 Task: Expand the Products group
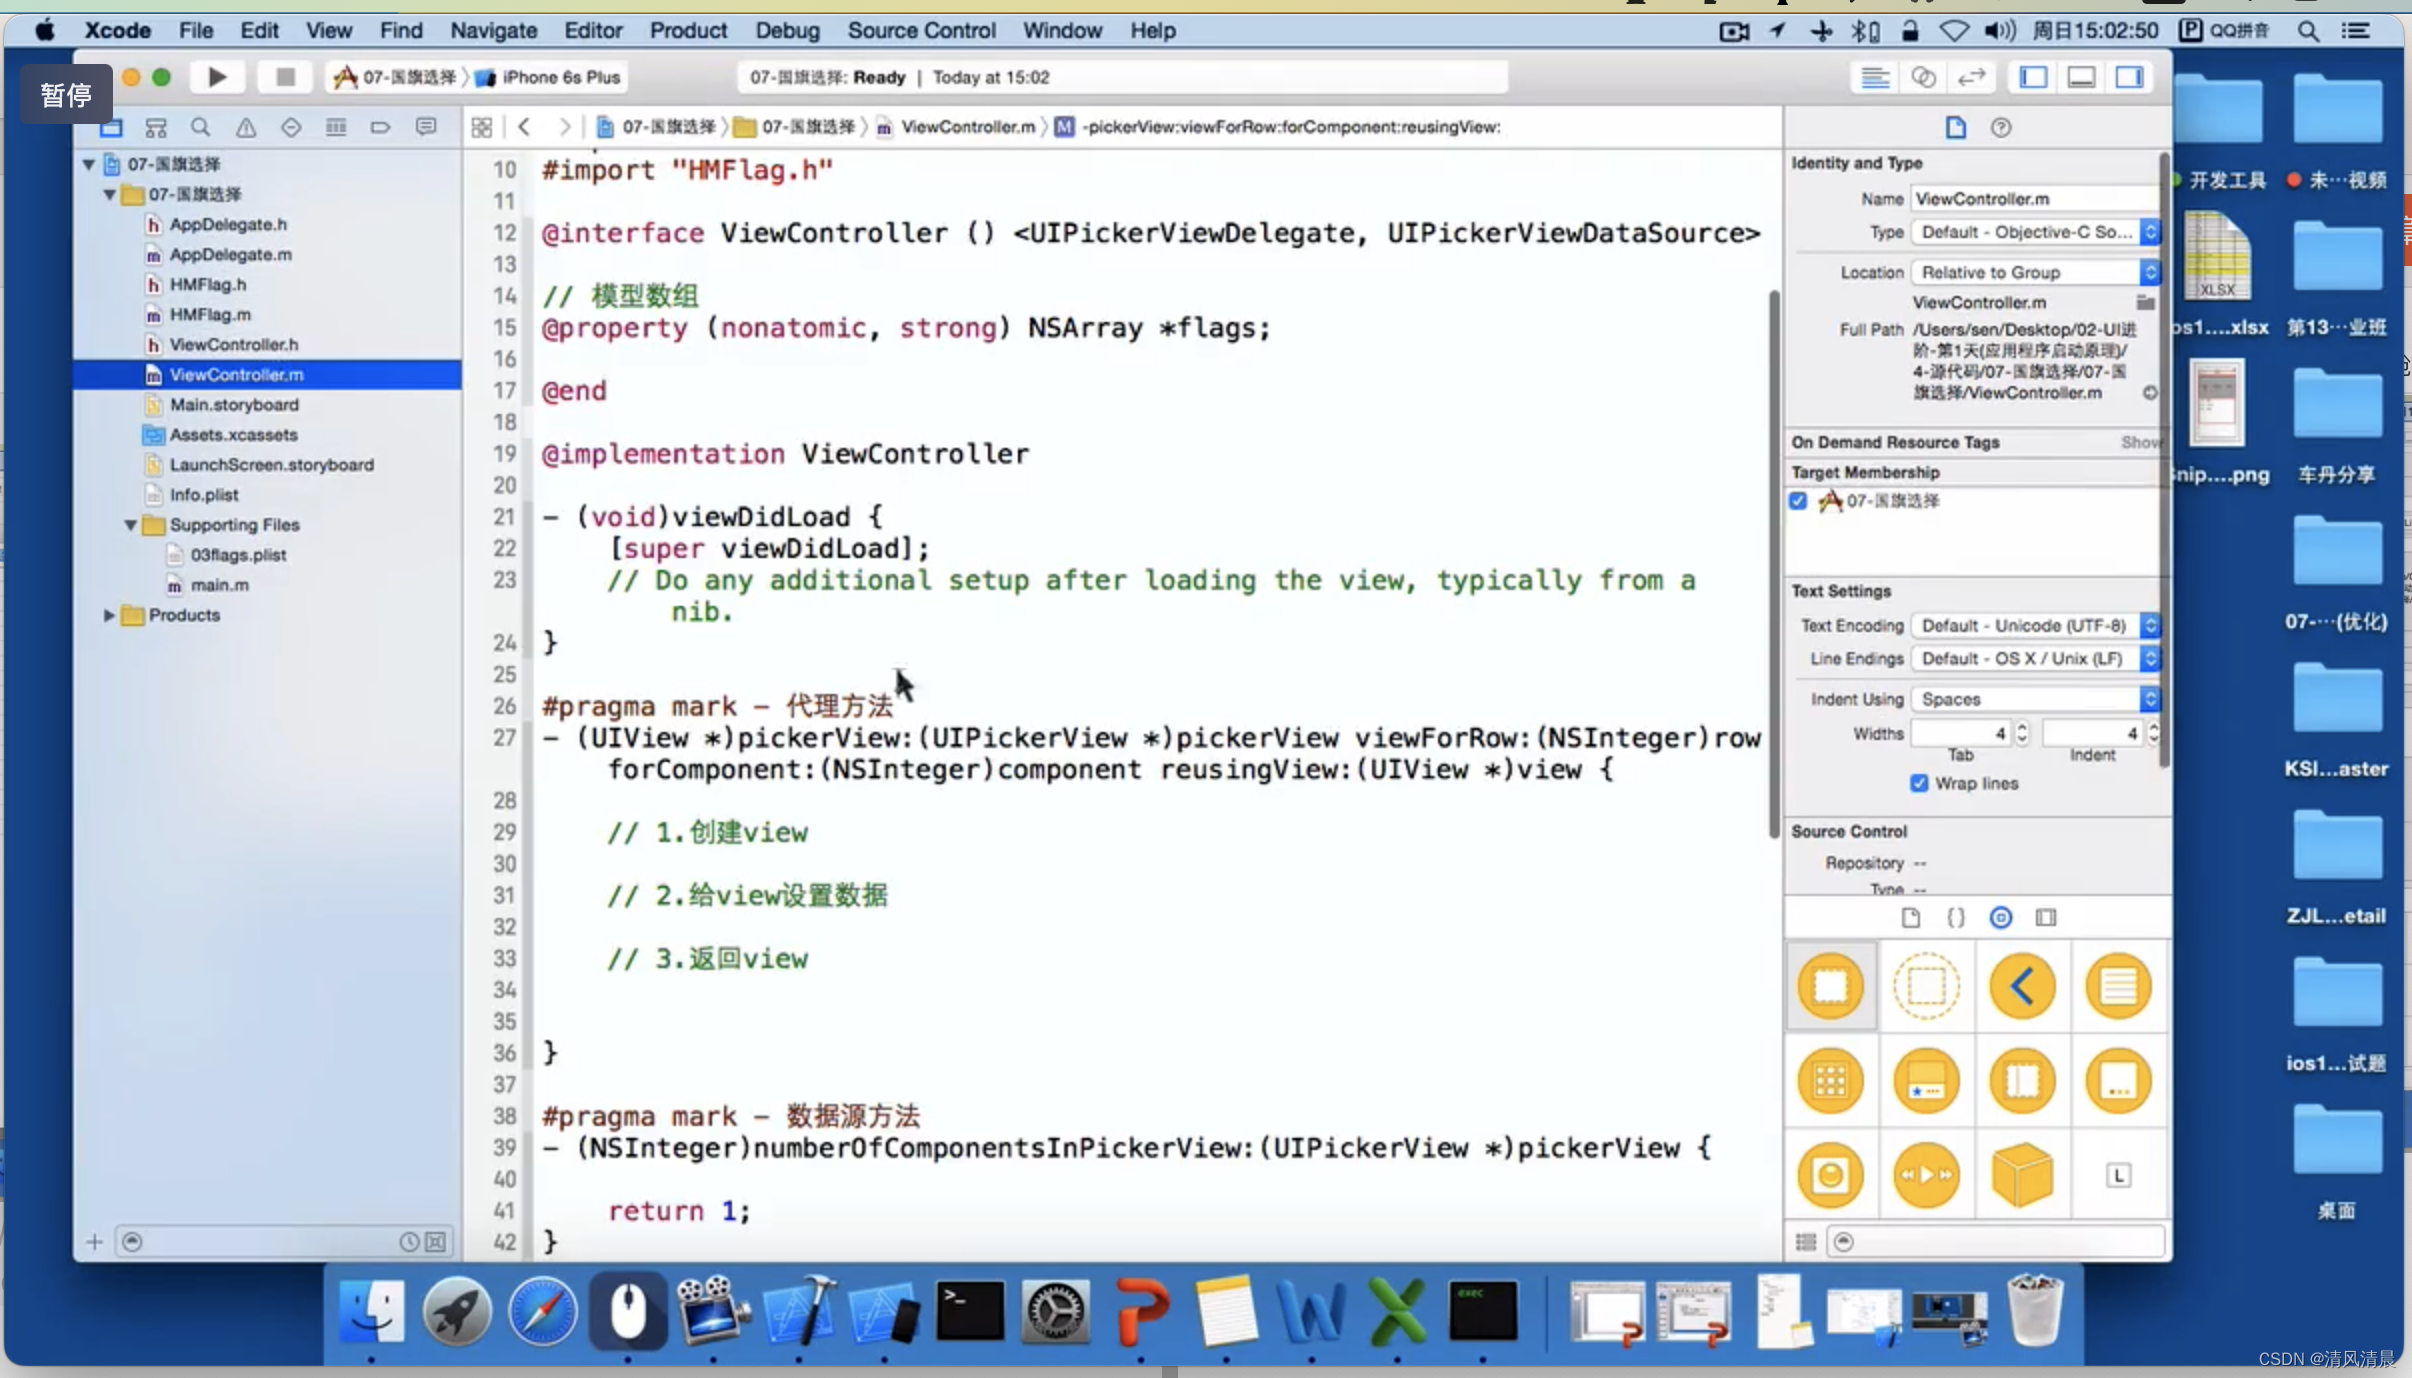[x=109, y=615]
